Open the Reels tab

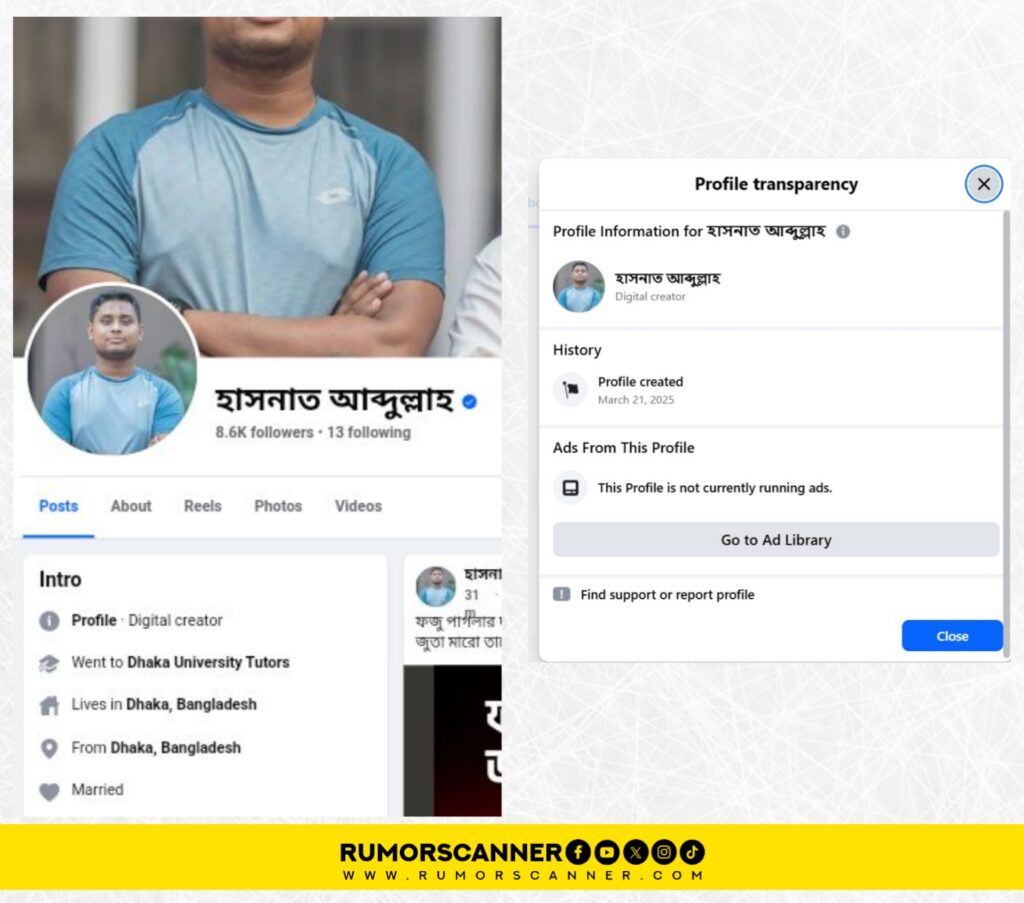coord(202,506)
